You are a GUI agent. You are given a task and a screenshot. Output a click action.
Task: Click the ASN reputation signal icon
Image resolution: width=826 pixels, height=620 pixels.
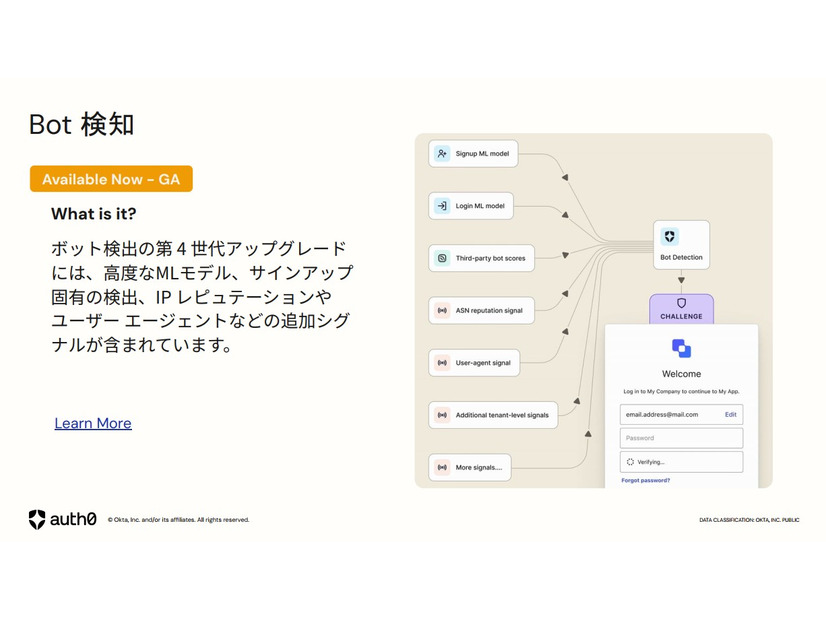point(443,310)
